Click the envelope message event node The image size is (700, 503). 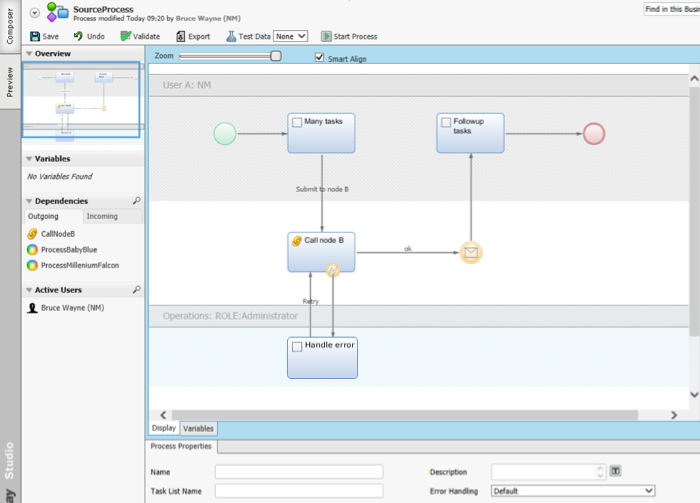pyautogui.click(x=471, y=253)
